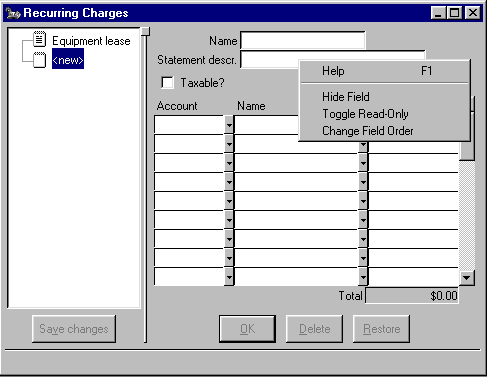The image size is (487, 377).
Task: Tick the Taxable? checkbox
Action: [x=167, y=82]
